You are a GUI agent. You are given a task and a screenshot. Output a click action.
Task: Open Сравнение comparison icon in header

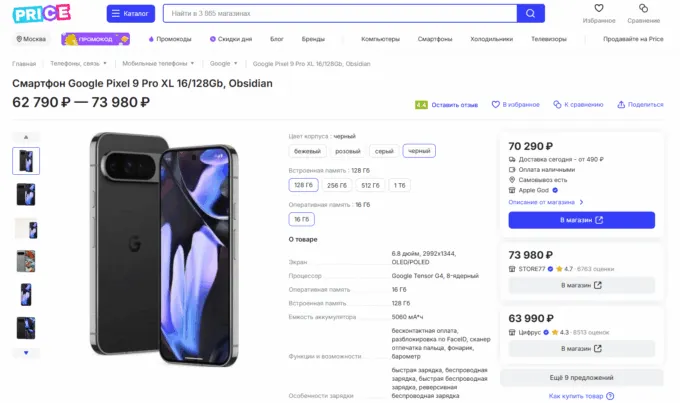pyautogui.click(x=643, y=10)
